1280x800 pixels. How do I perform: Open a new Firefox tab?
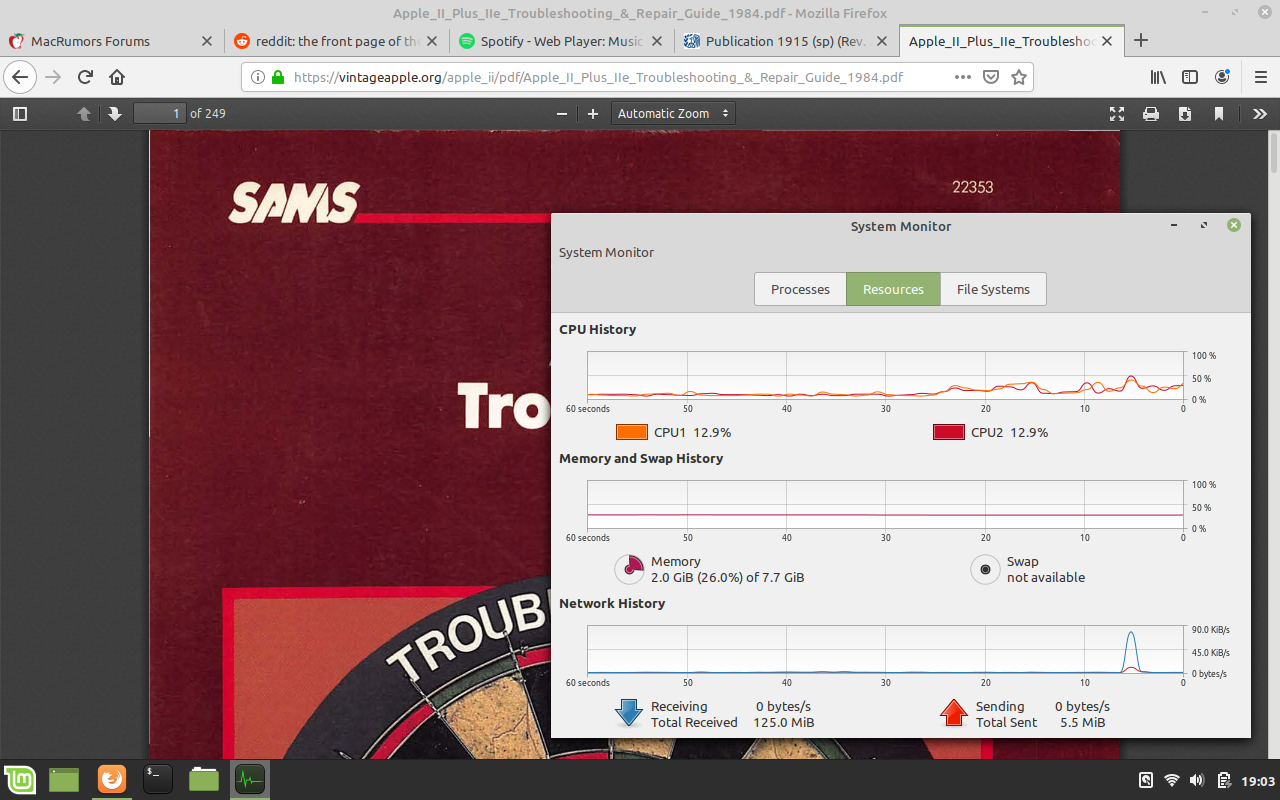(x=1141, y=41)
